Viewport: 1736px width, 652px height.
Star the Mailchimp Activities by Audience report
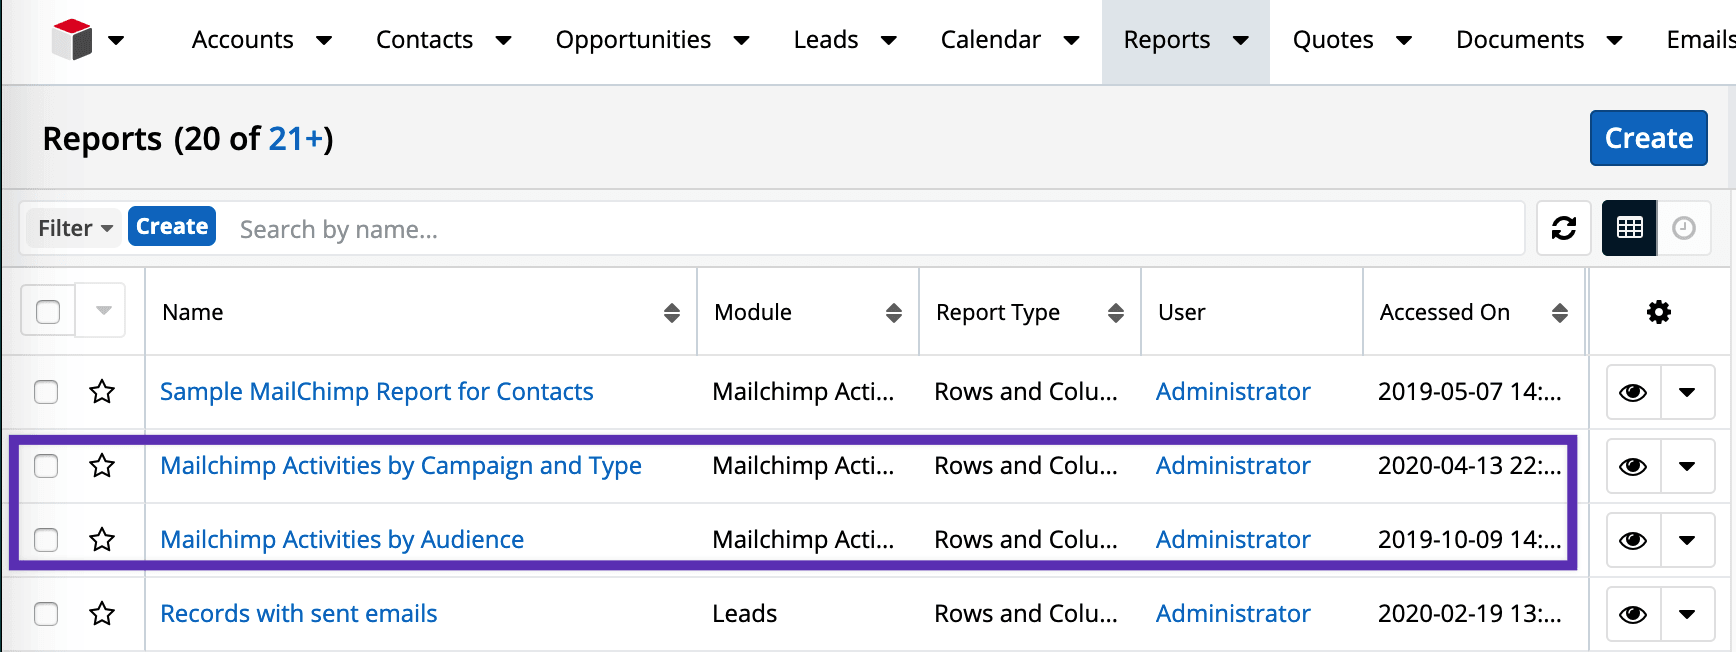tap(102, 539)
